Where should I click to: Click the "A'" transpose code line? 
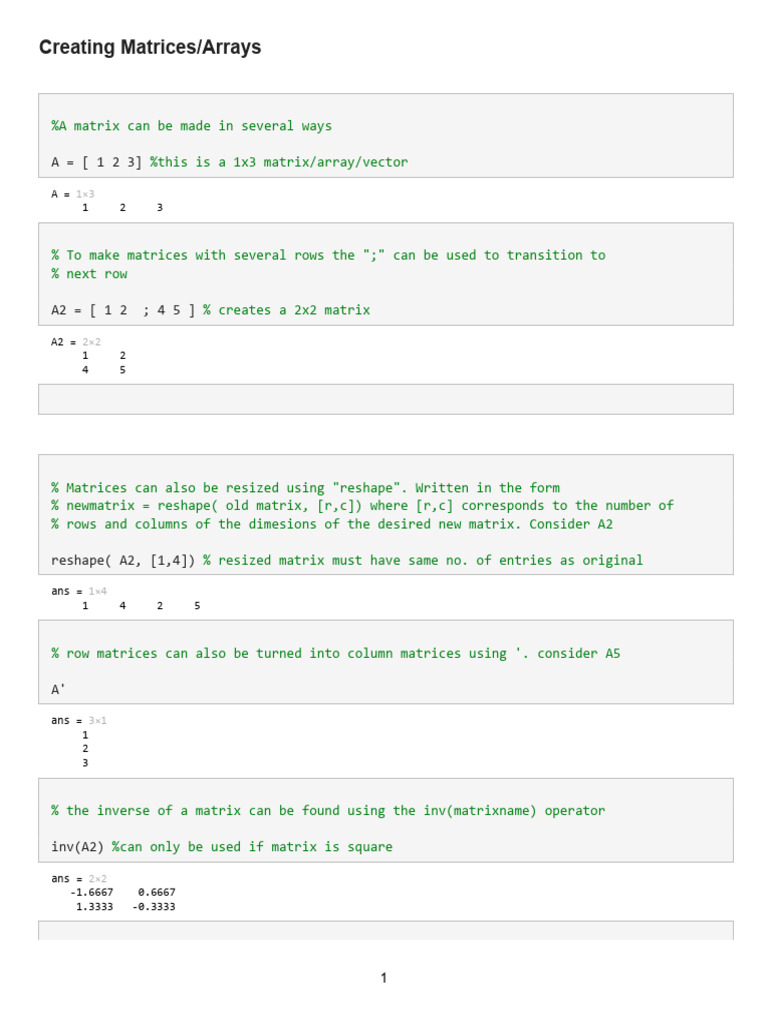[x=56, y=689]
